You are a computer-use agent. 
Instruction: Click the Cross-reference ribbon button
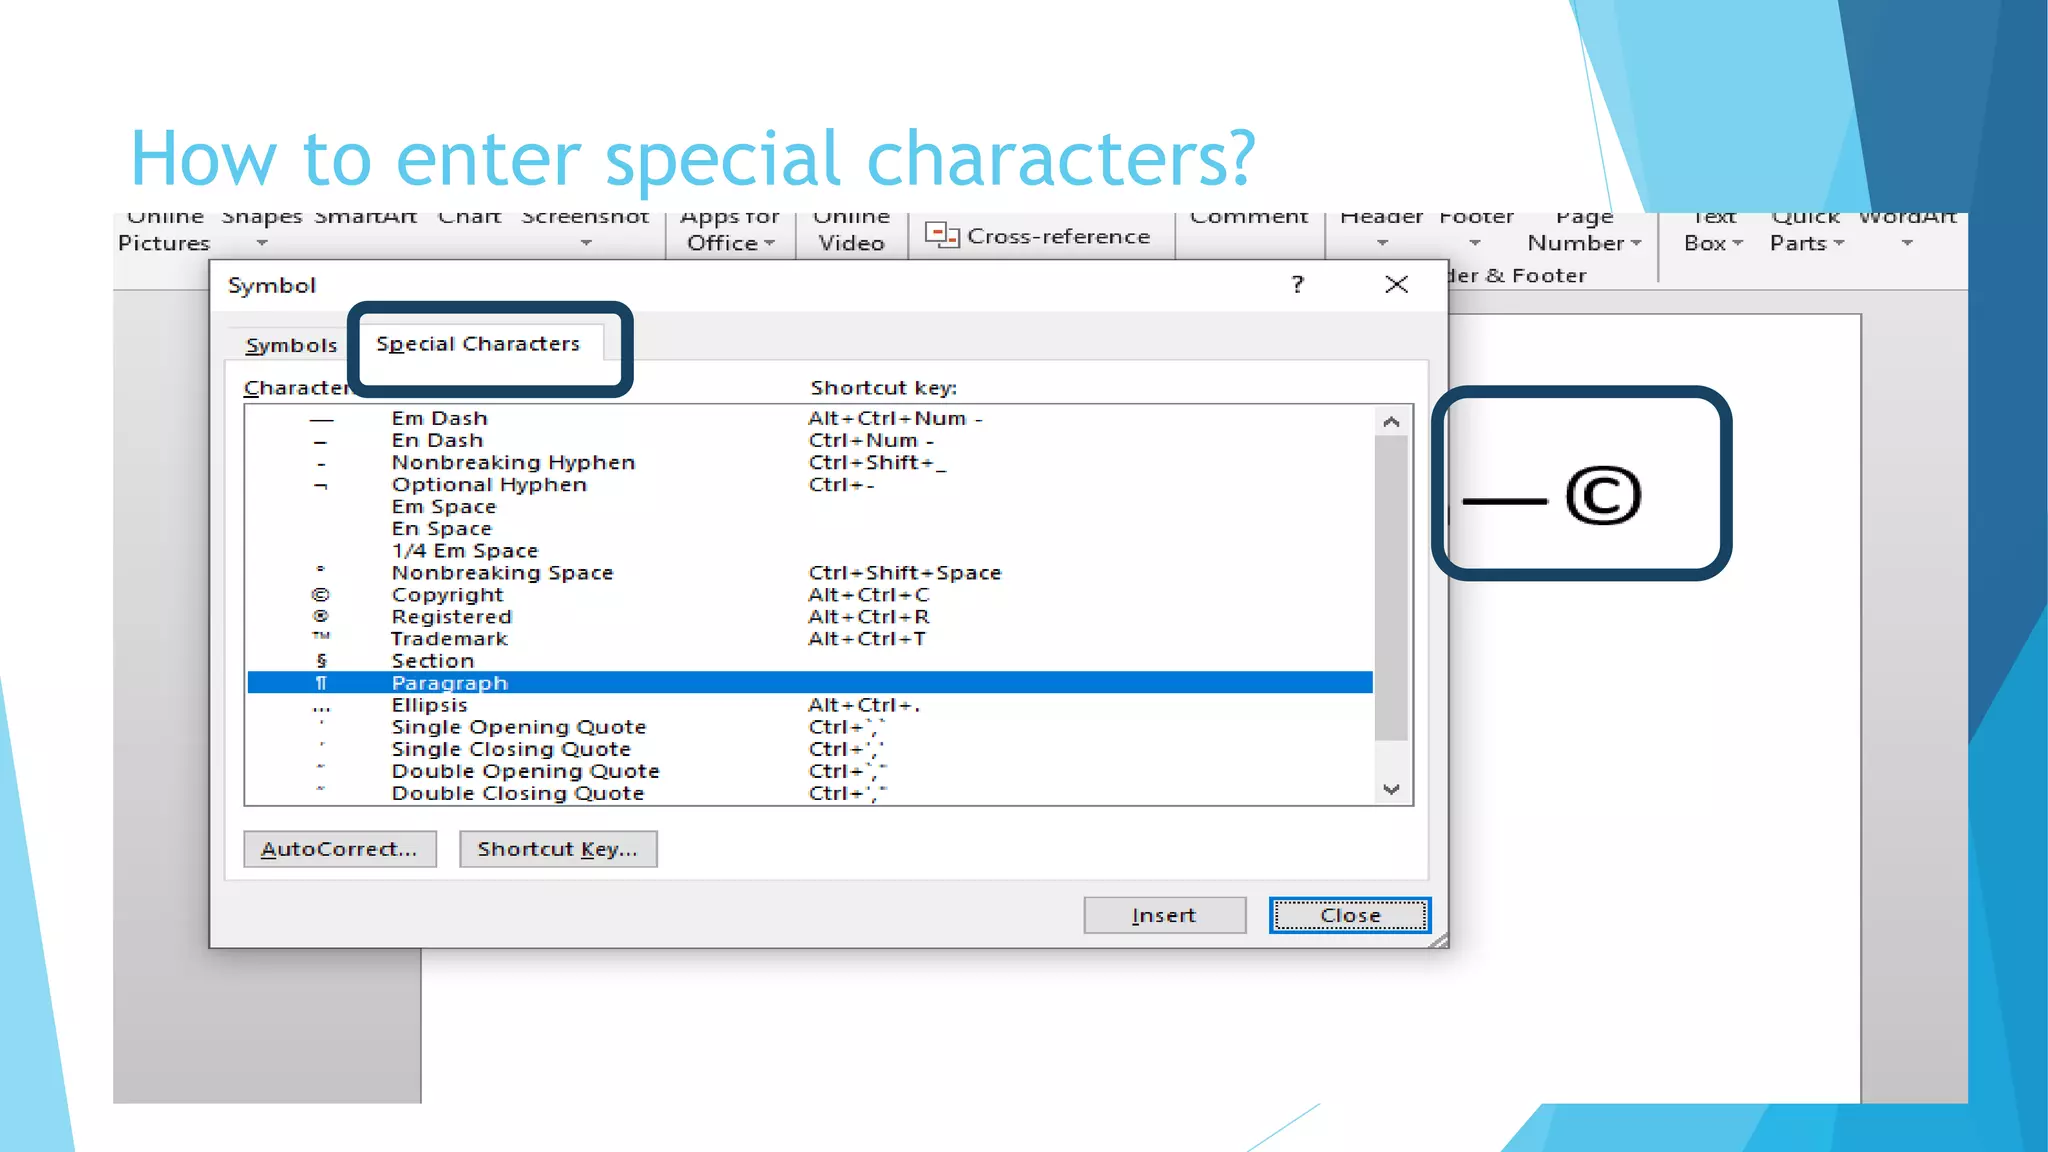[1038, 236]
